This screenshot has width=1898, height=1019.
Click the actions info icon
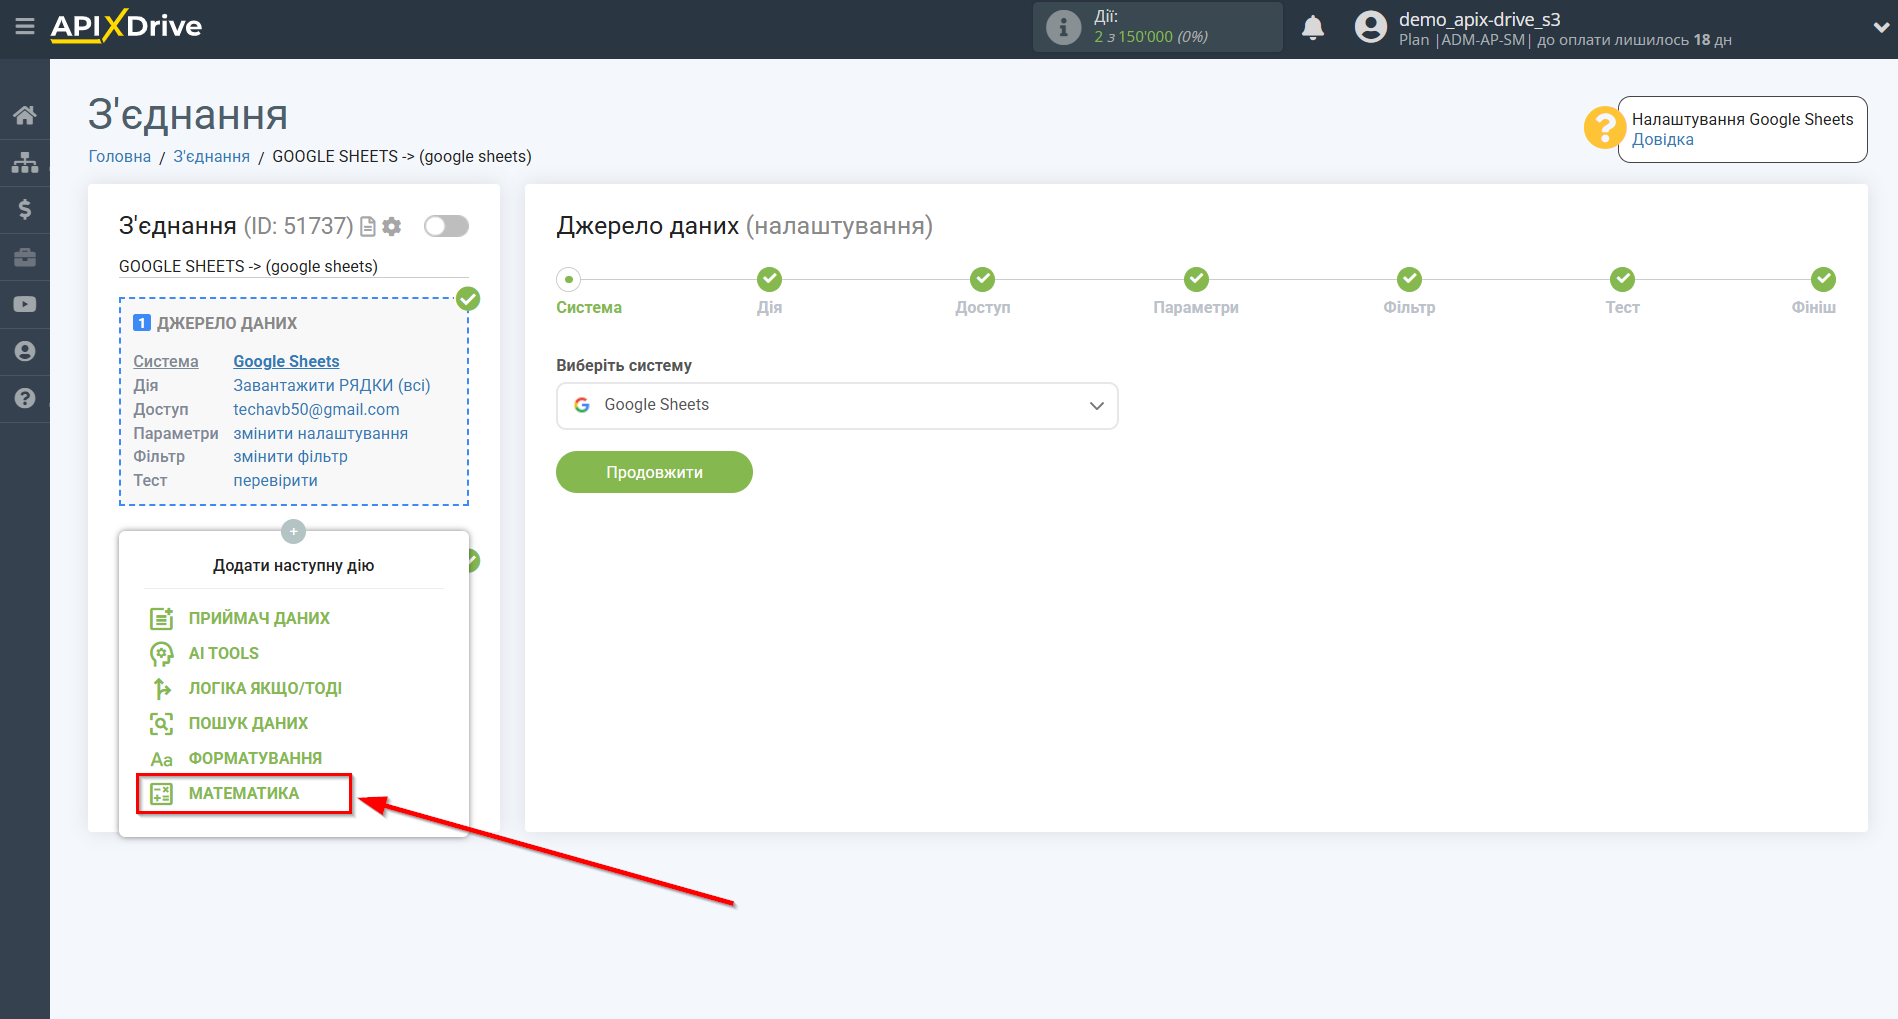tap(1063, 27)
